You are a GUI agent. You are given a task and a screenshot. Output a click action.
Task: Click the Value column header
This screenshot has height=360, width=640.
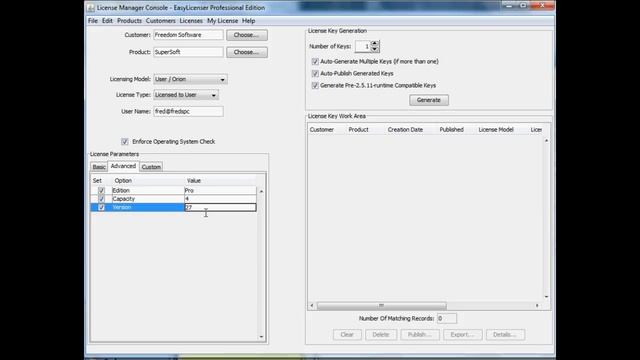click(193, 180)
